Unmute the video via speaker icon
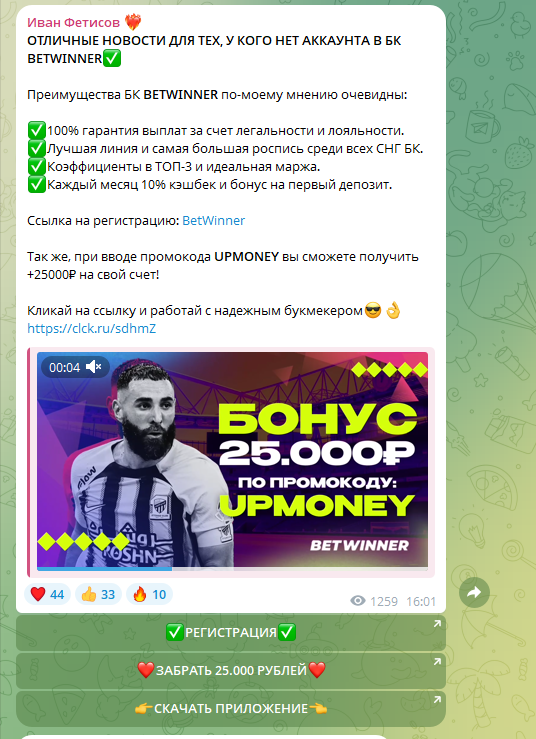 click(x=93, y=367)
